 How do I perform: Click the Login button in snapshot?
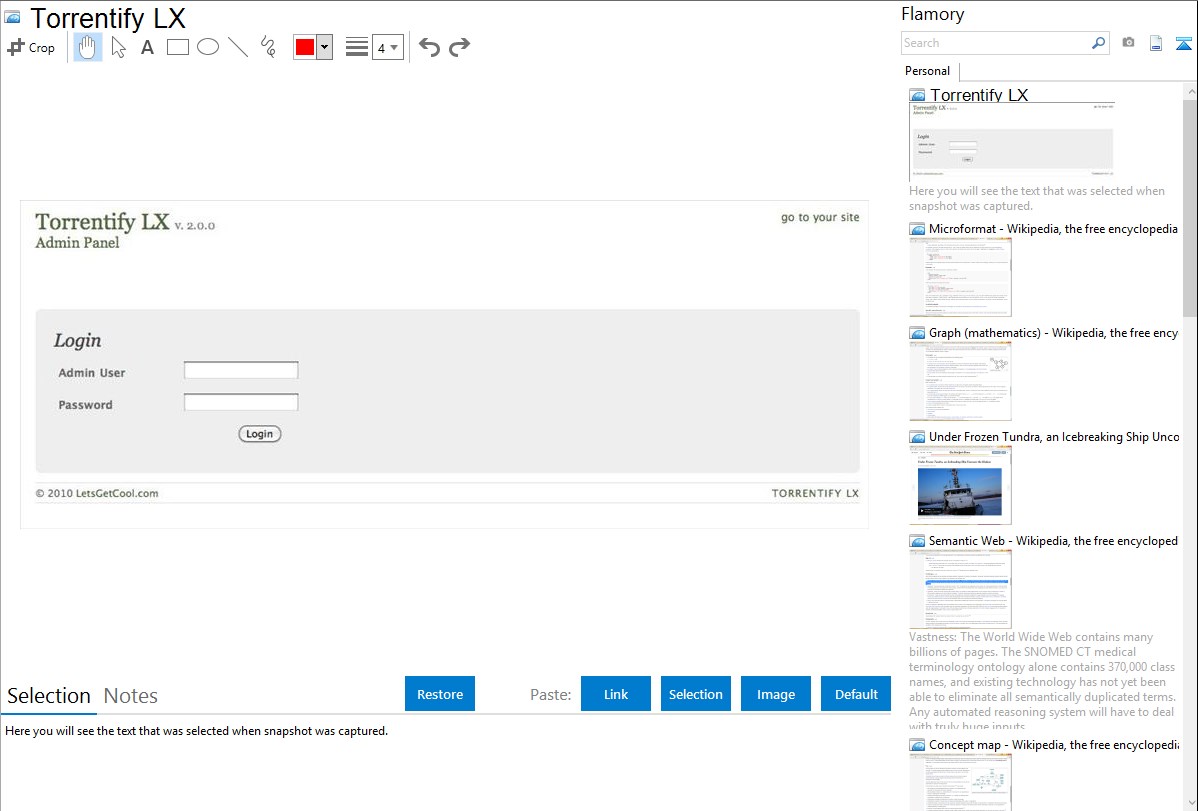pyautogui.click(x=260, y=434)
